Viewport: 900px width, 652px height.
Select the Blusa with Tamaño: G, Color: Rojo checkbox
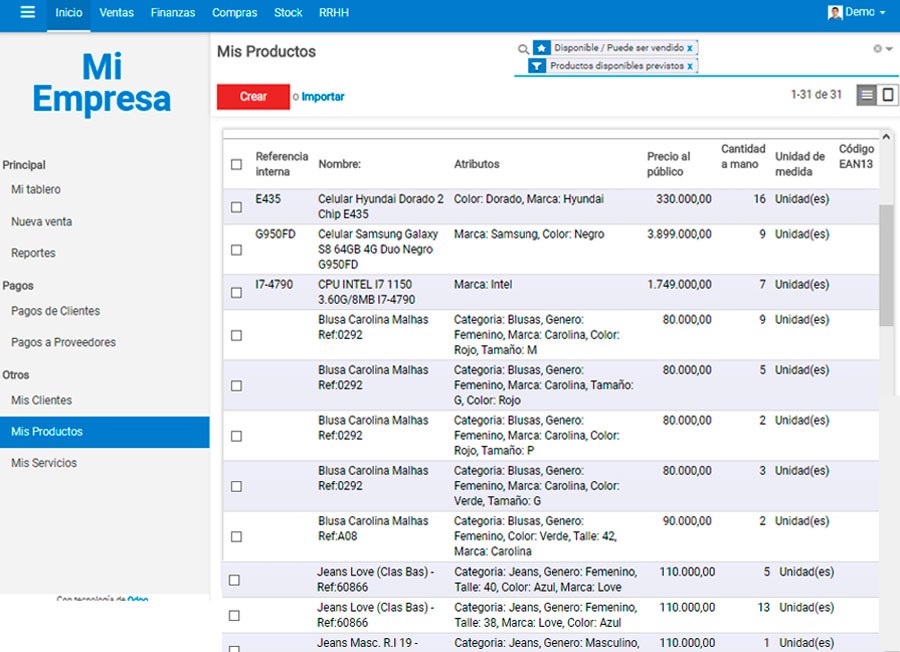[x=236, y=386]
